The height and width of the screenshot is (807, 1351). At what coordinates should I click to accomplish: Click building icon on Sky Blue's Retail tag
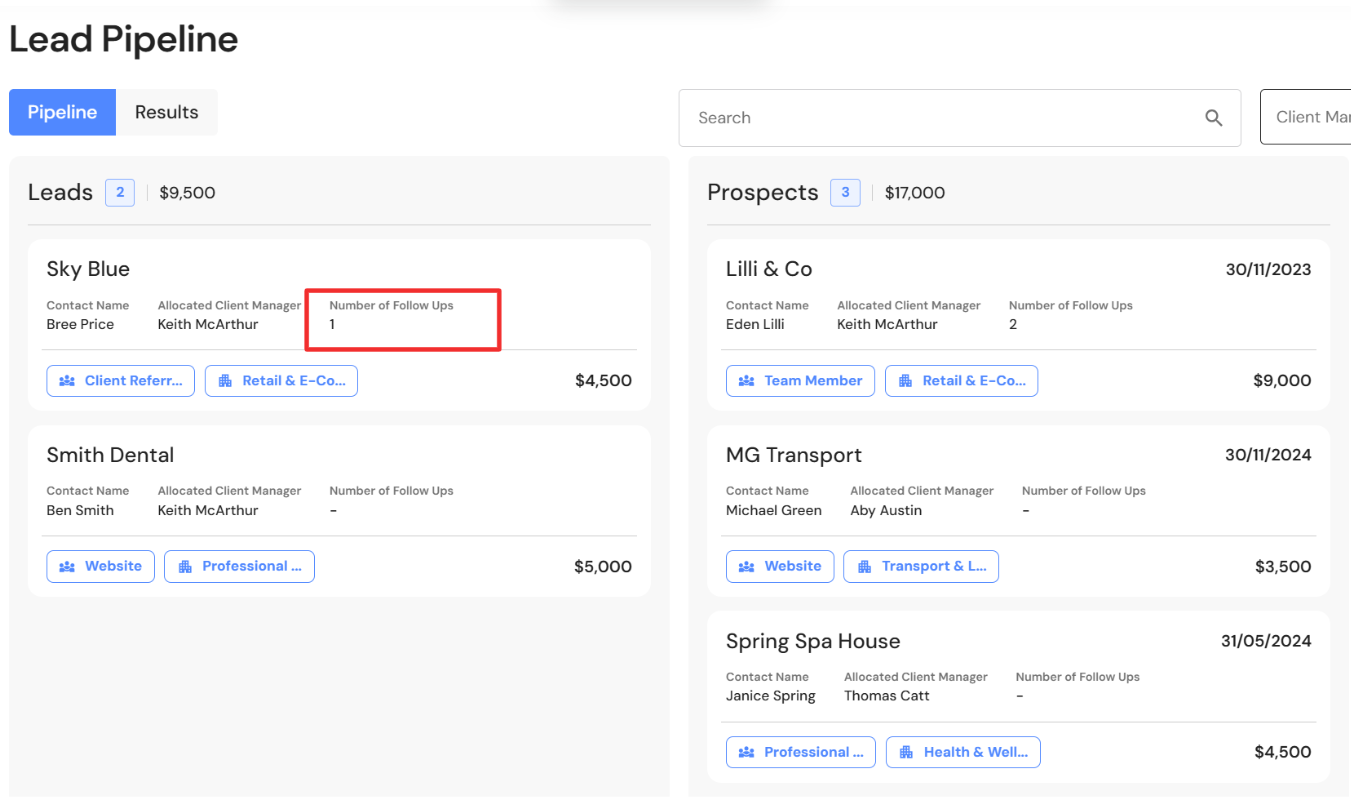225,381
